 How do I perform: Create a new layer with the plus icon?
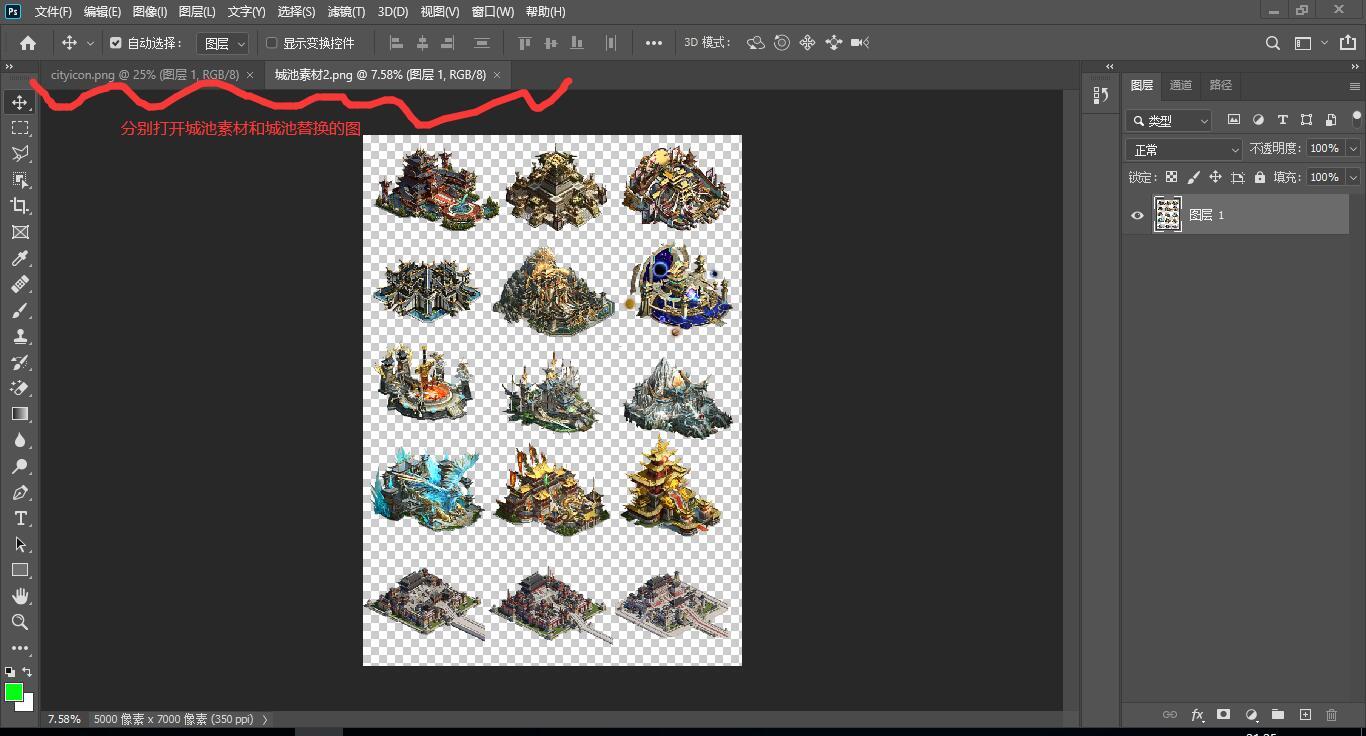(x=1305, y=715)
